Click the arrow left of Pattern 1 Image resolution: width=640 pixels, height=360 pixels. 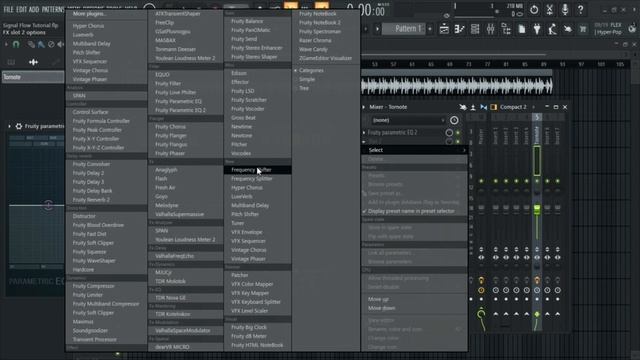(x=377, y=29)
